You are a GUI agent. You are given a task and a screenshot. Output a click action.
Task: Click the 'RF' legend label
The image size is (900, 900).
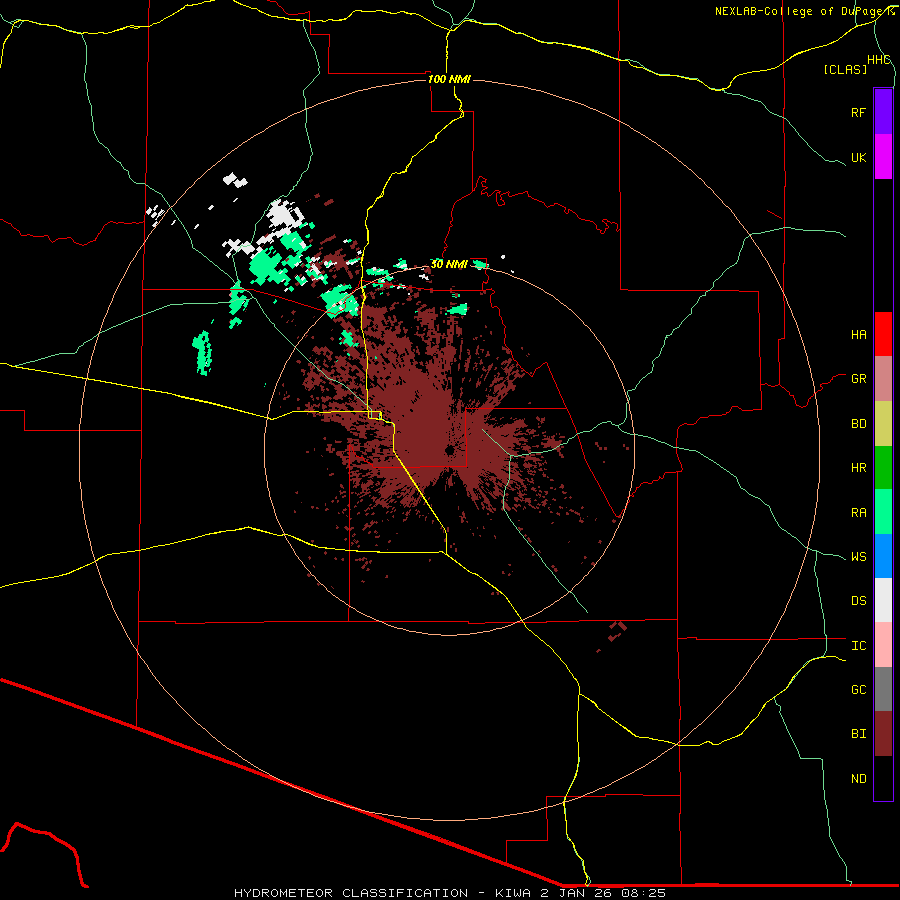coord(858,112)
